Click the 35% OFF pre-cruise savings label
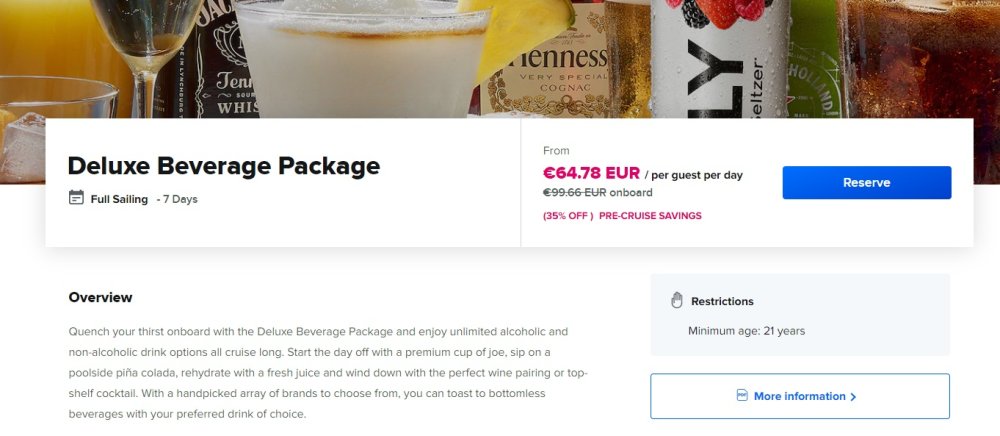This screenshot has height=436, width=1000. (x=622, y=215)
